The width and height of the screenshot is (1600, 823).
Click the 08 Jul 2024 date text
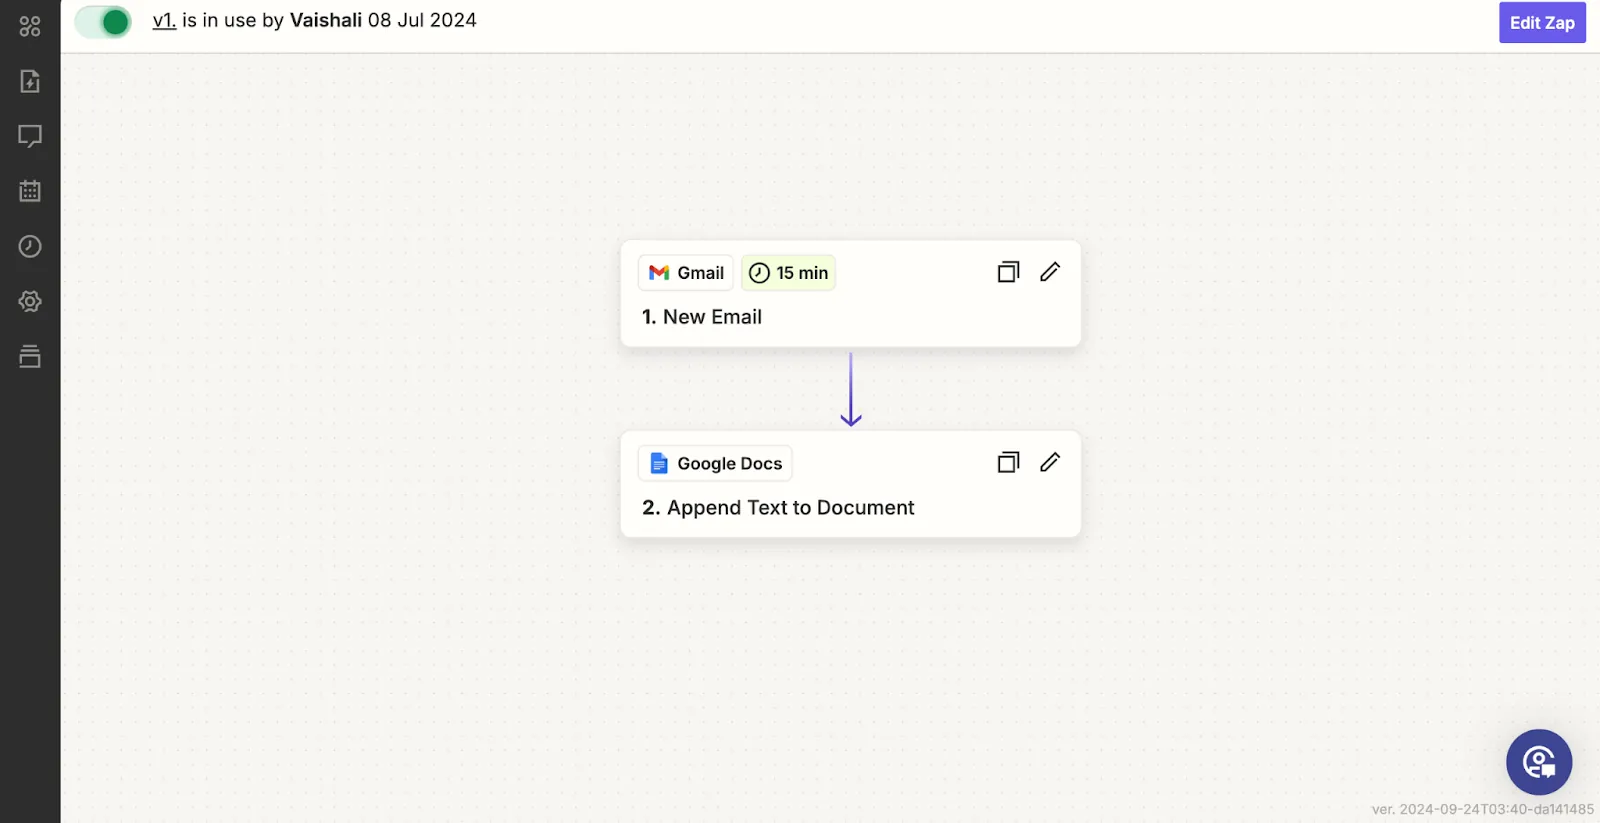click(x=422, y=20)
